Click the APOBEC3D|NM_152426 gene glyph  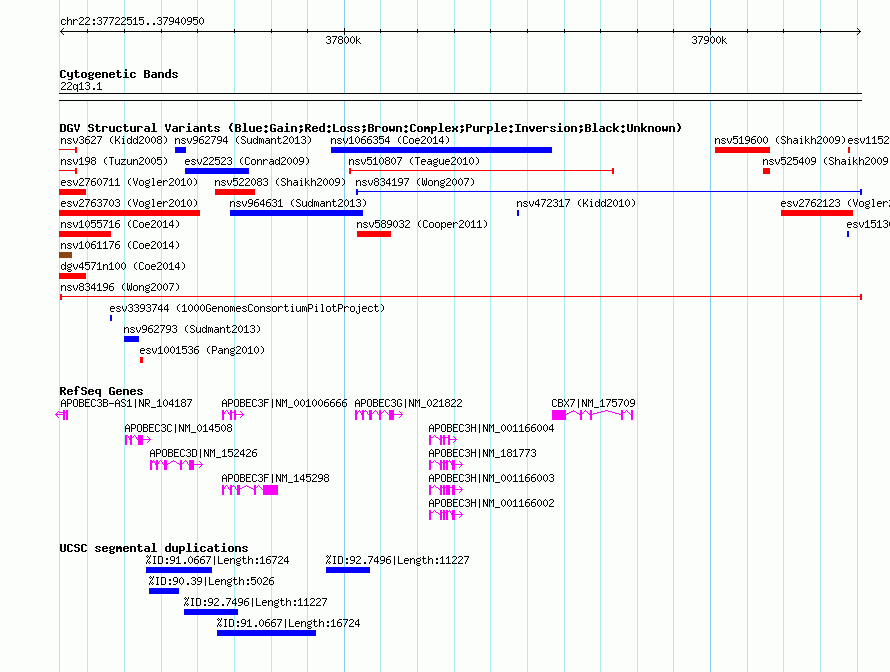(x=176, y=465)
